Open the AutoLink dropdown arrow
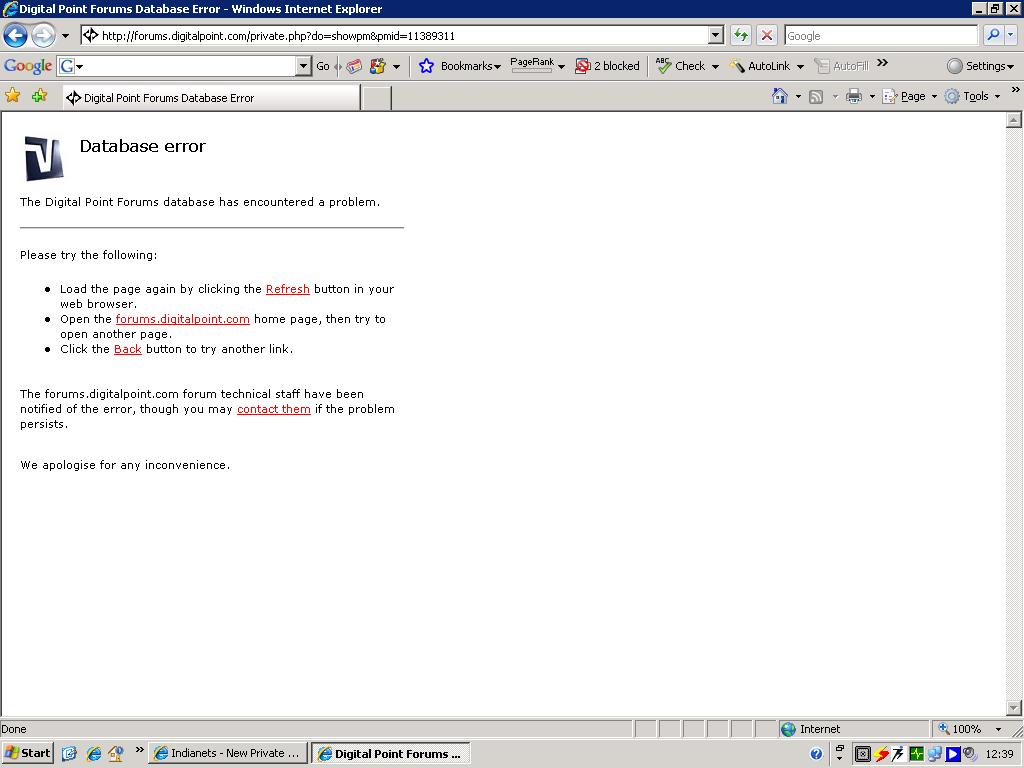 [800, 67]
